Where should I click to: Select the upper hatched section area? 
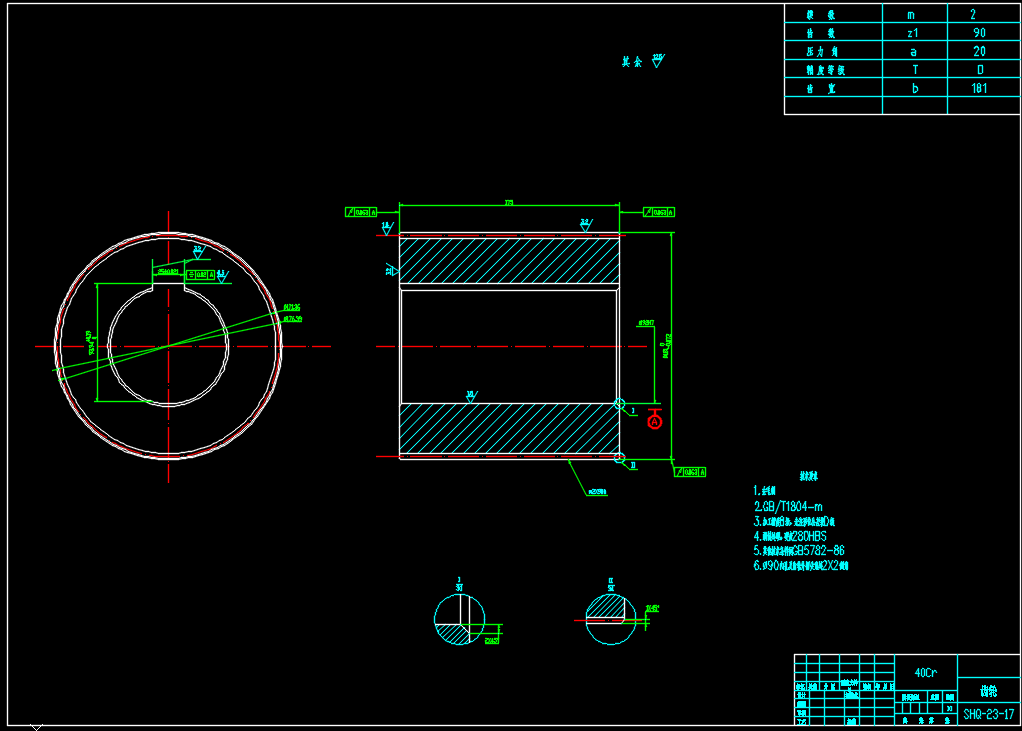pos(509,260)
